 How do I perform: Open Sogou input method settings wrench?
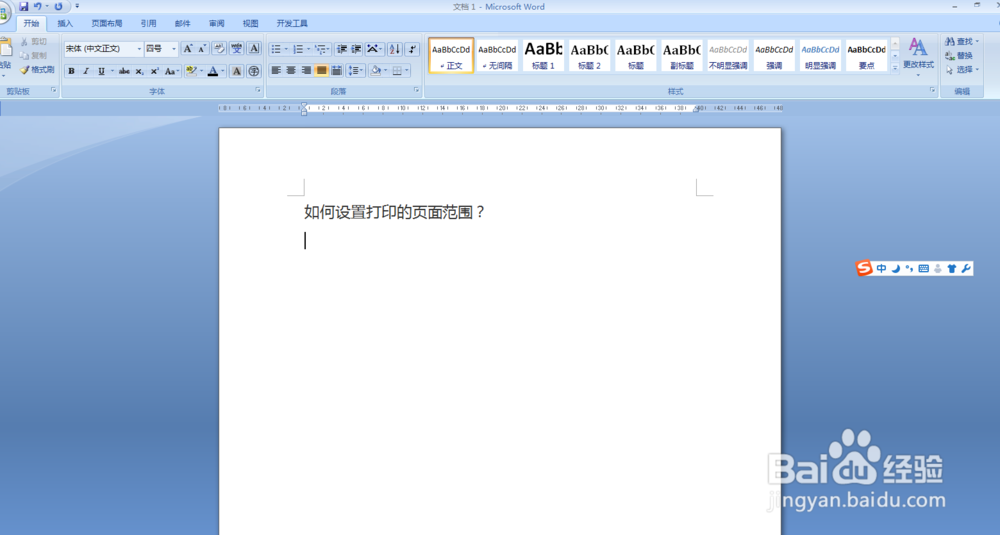tap(966, 268)
